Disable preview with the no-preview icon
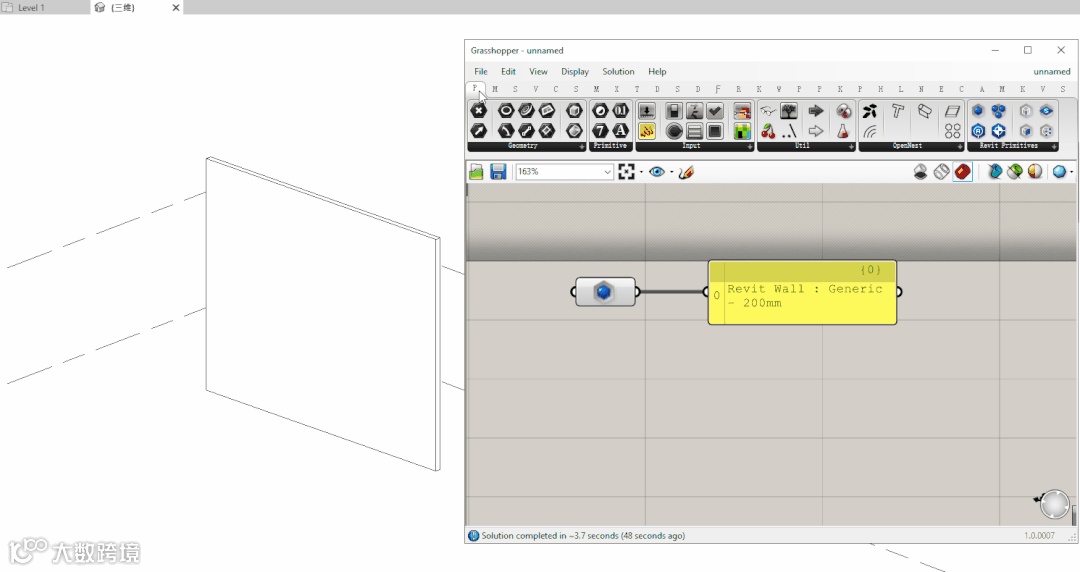The height and width of the screenshot is (572, 1080). click(x=920, y=172)
